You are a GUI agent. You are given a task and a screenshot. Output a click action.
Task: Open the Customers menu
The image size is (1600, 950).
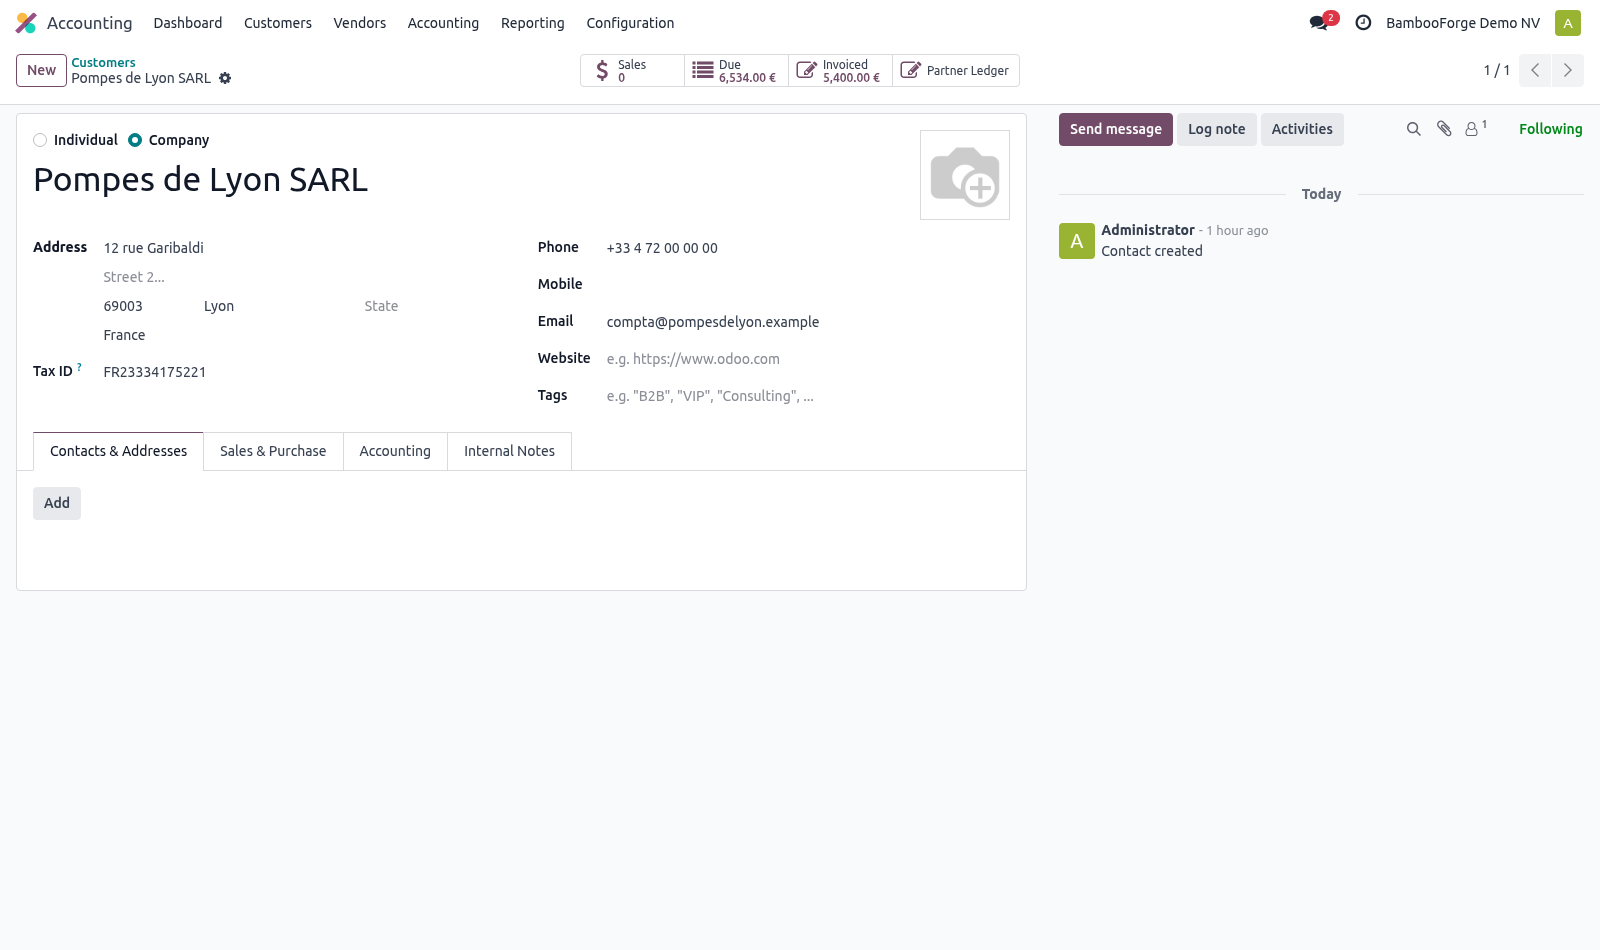278,23
